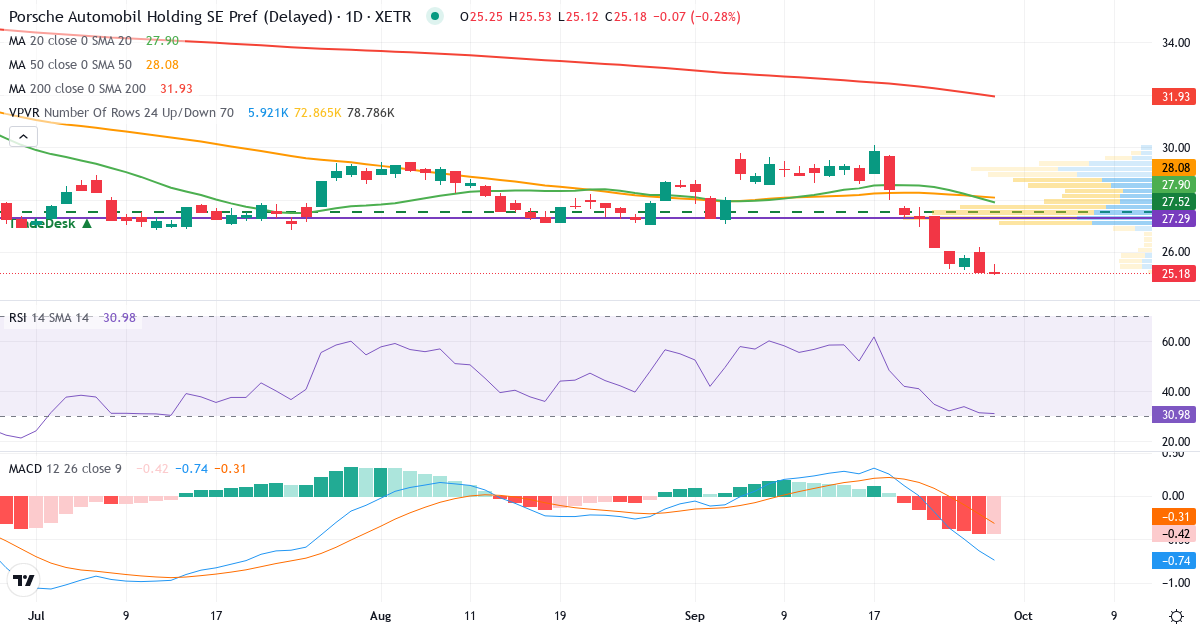
Task: Click the close price C25.18 change text
Action: click(x=672, y=16)
